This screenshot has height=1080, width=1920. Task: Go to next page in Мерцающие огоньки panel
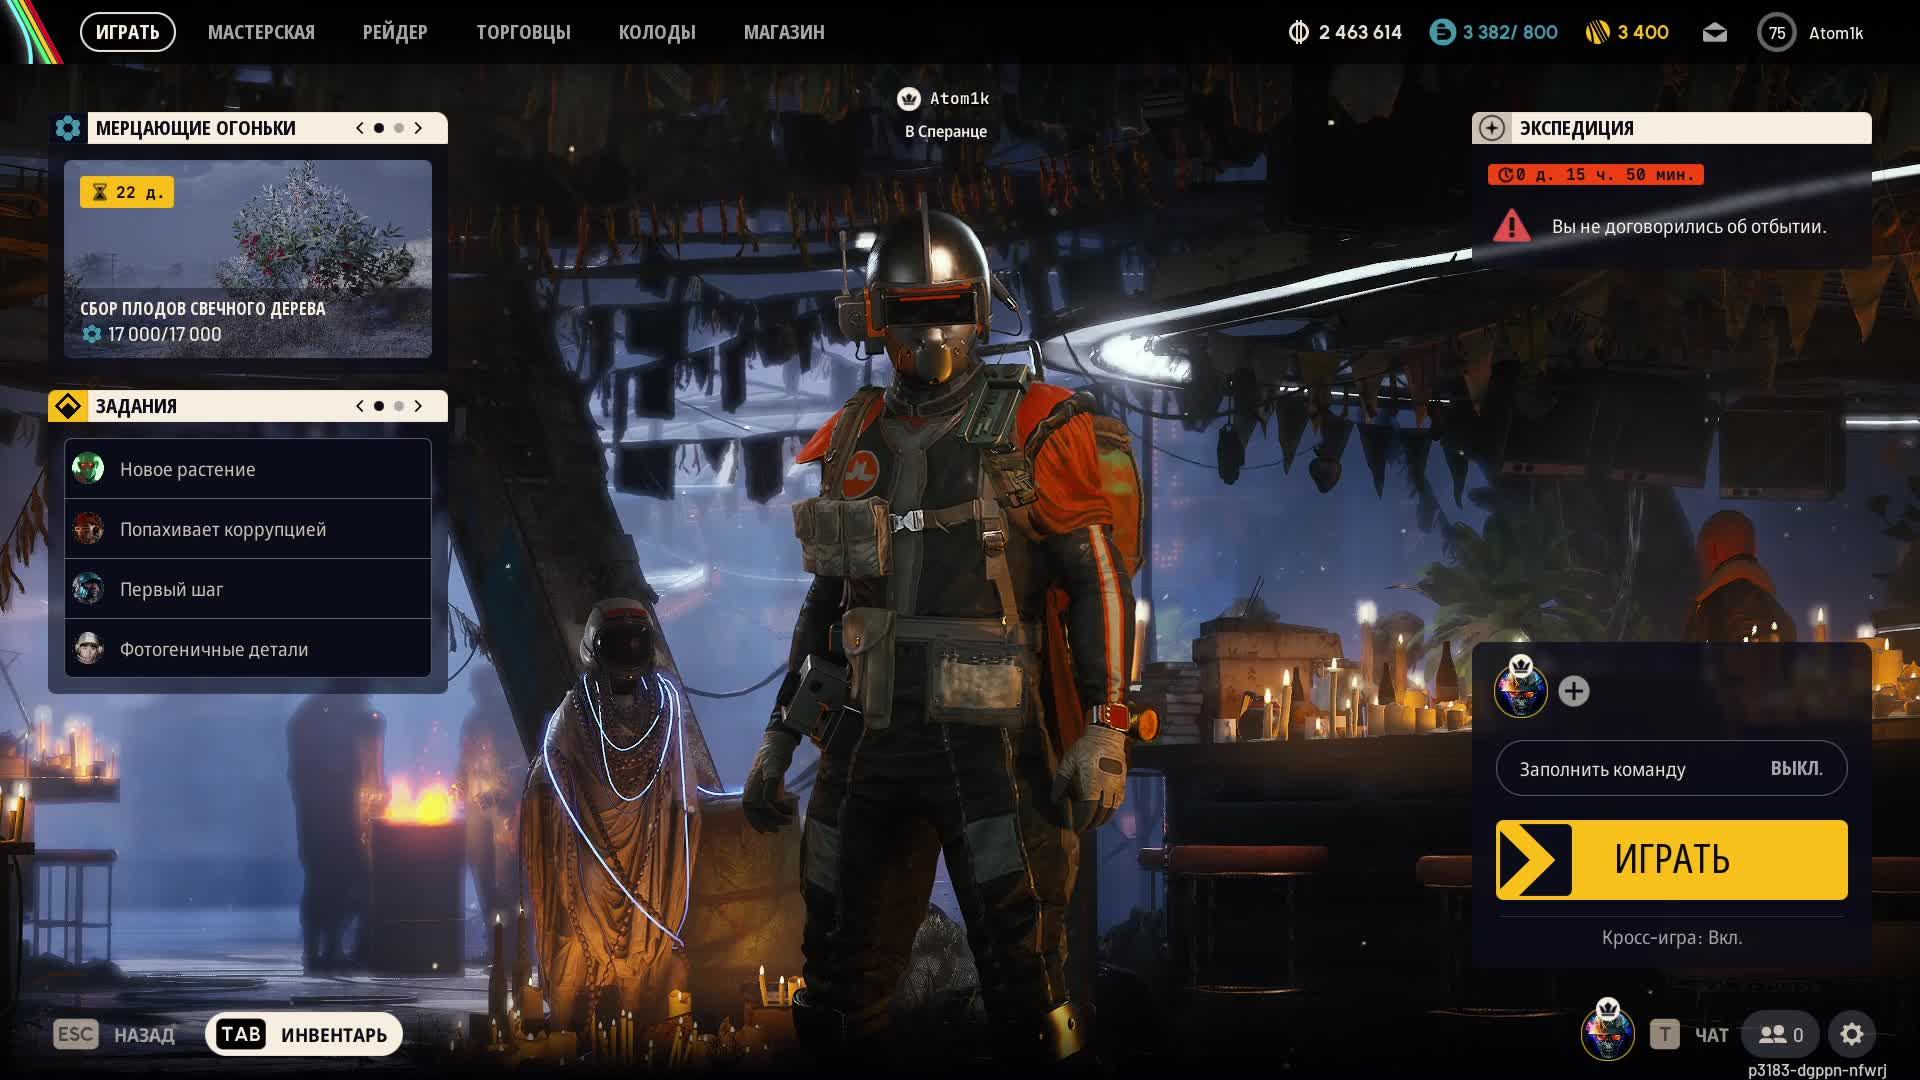coord(418,128)
